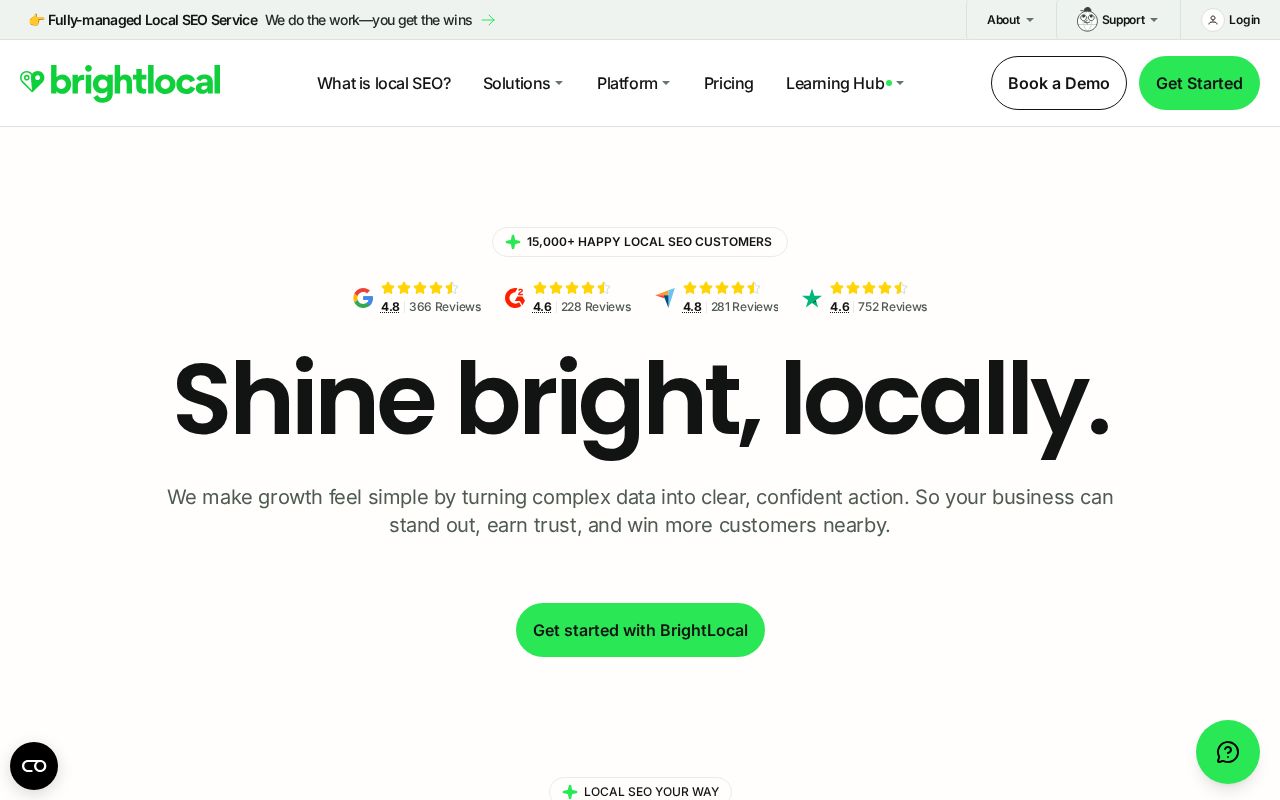Click the Login link
The width and height of the screenshot is (1280, 800).
pyautogui.click(x=1244, y=20)
